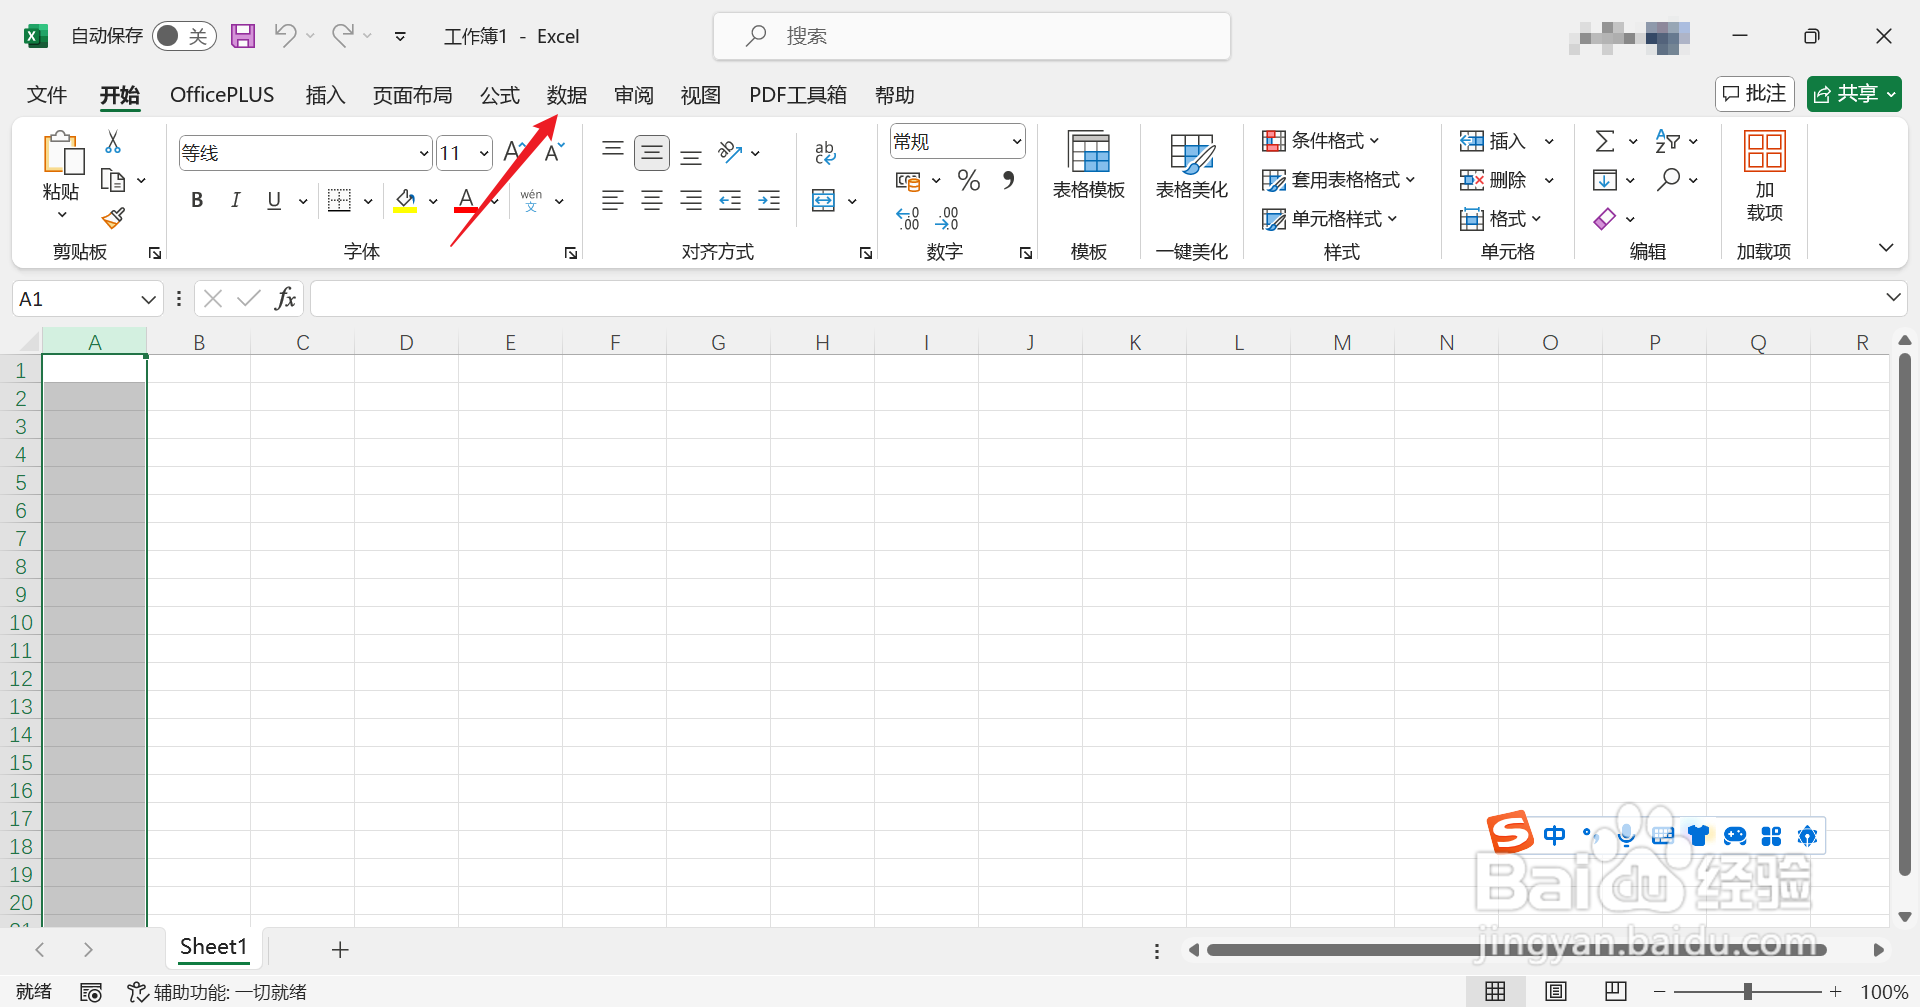Toggle center horizontal alignment
Screen dimensions: 1920x1007
(652, 200)
